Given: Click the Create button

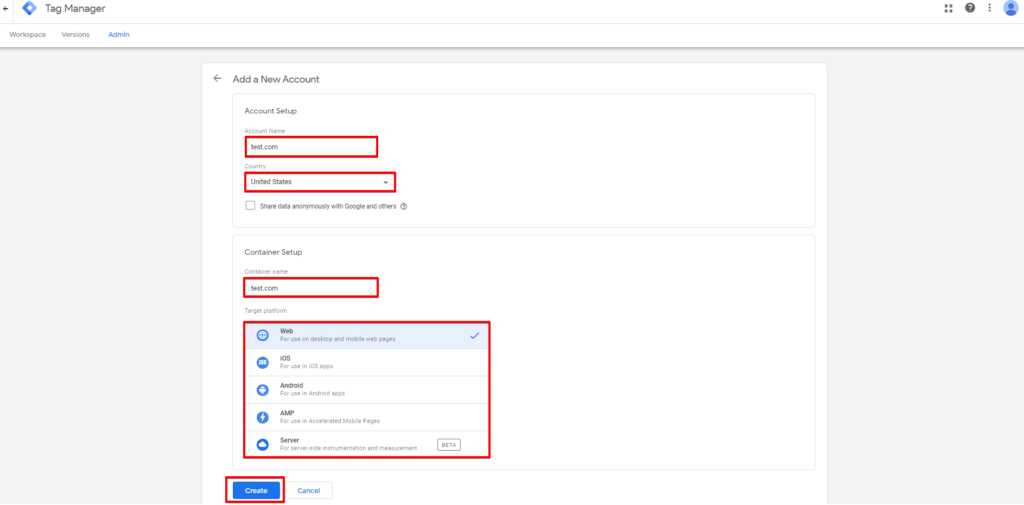Looking at the screenshot, I should click(256, 491).
